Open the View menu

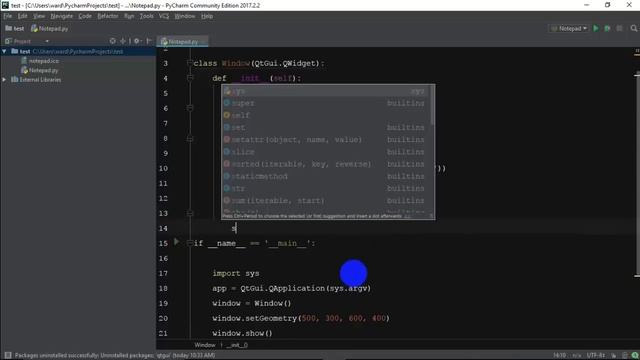click(39, 16)
